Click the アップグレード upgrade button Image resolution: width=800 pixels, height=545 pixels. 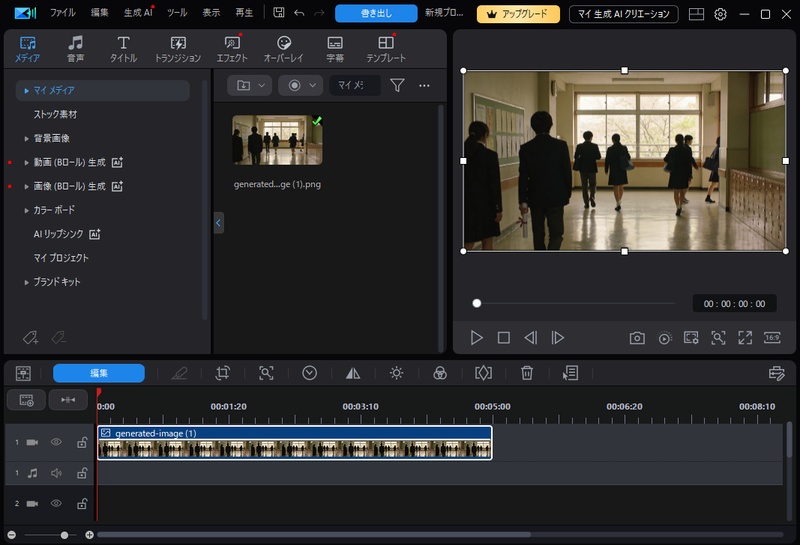[518, 14]
